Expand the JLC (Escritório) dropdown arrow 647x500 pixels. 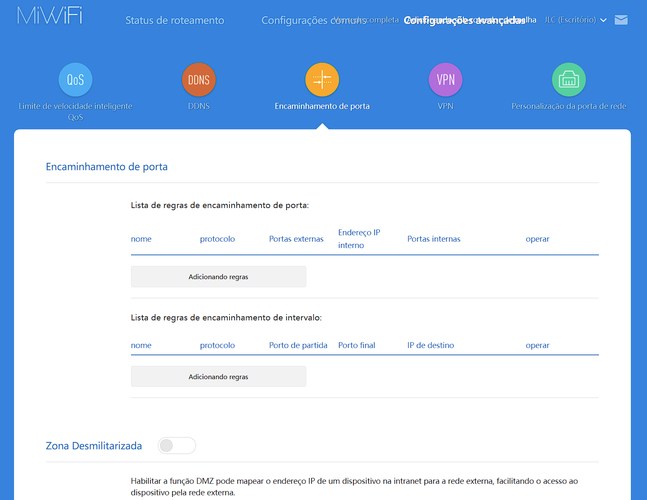603,20
